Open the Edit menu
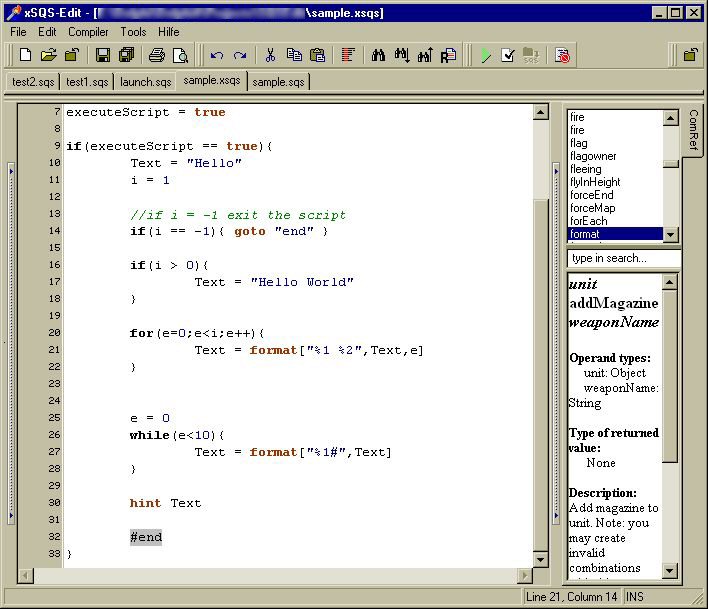Image resolution: width=708 pixels, height=609 pixels. (47, 32)
